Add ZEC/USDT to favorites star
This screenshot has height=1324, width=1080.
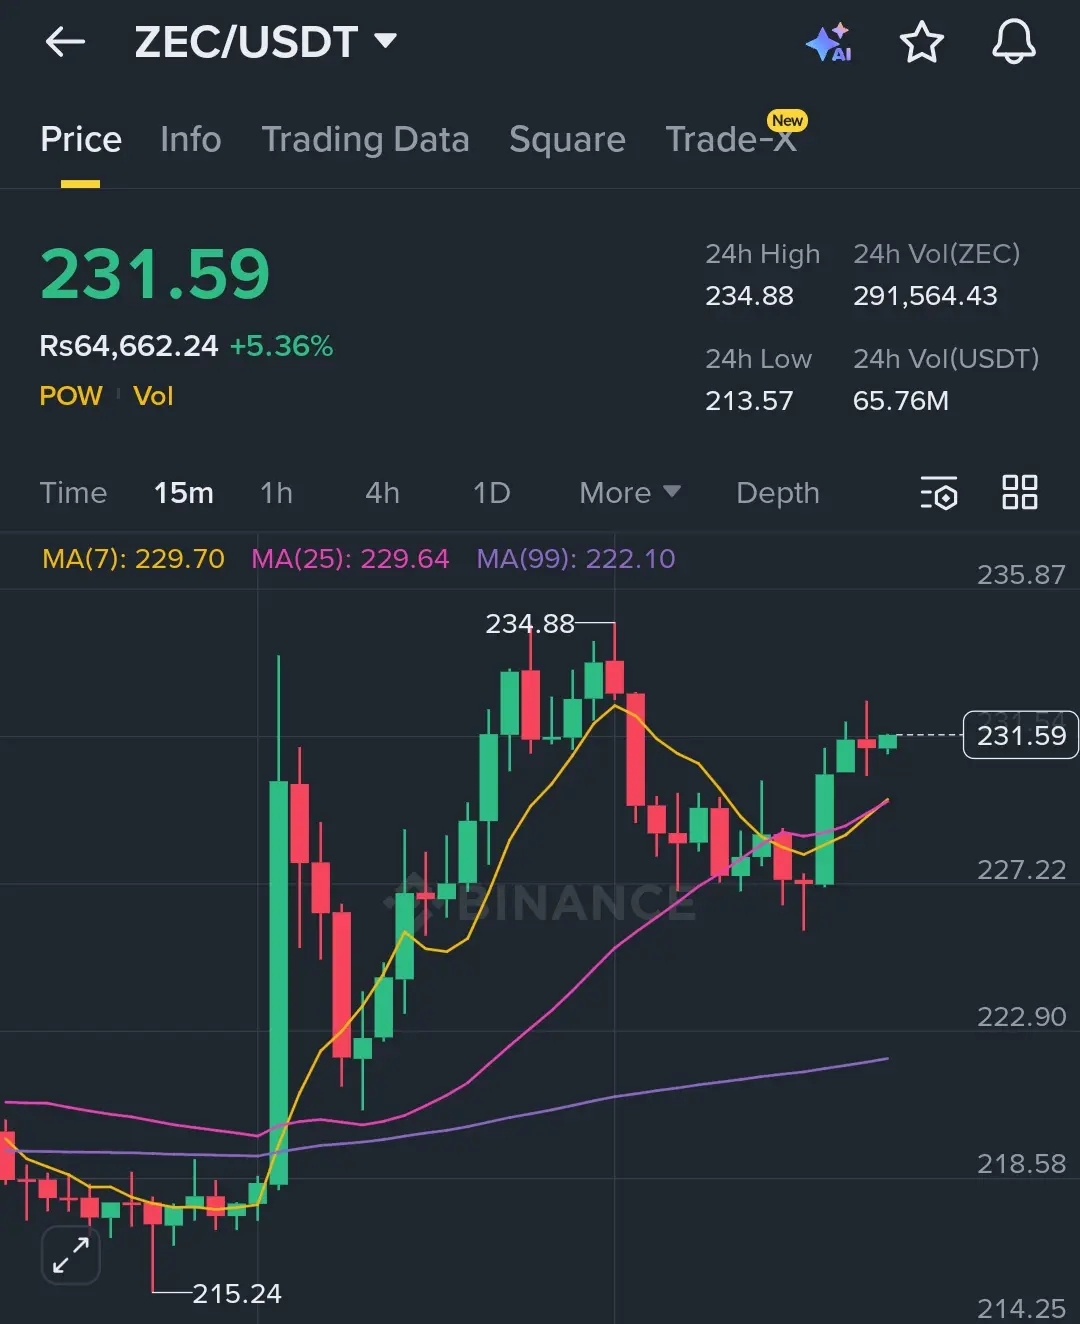pos(921,42)
